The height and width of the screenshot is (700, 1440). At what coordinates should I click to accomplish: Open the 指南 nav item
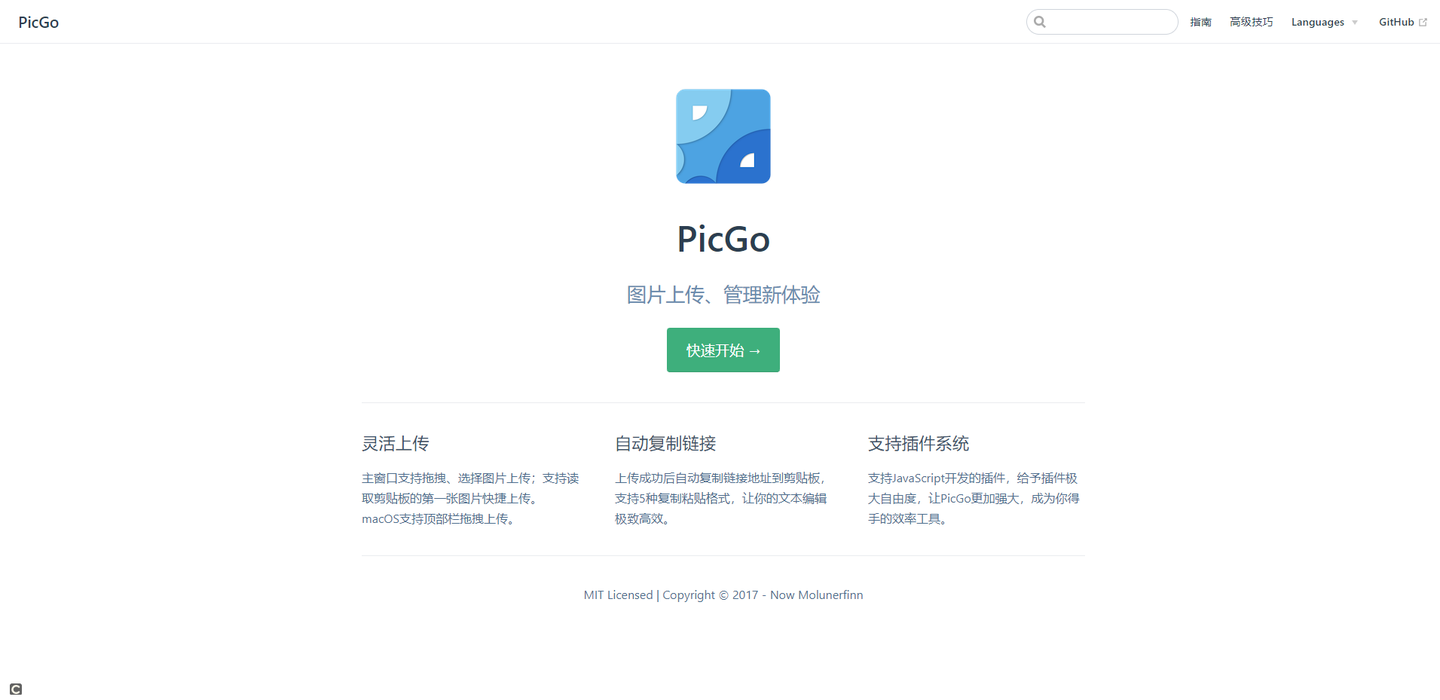1200,22
